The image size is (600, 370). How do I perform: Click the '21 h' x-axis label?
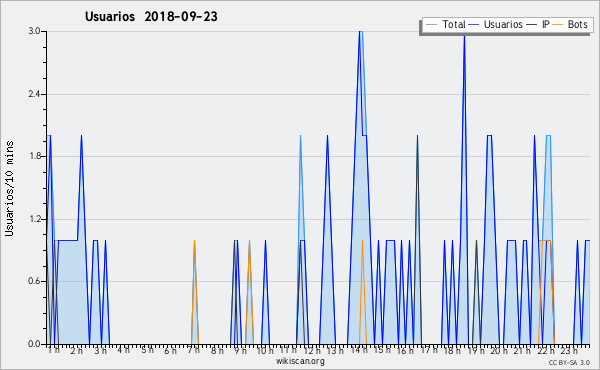(522, 350)
